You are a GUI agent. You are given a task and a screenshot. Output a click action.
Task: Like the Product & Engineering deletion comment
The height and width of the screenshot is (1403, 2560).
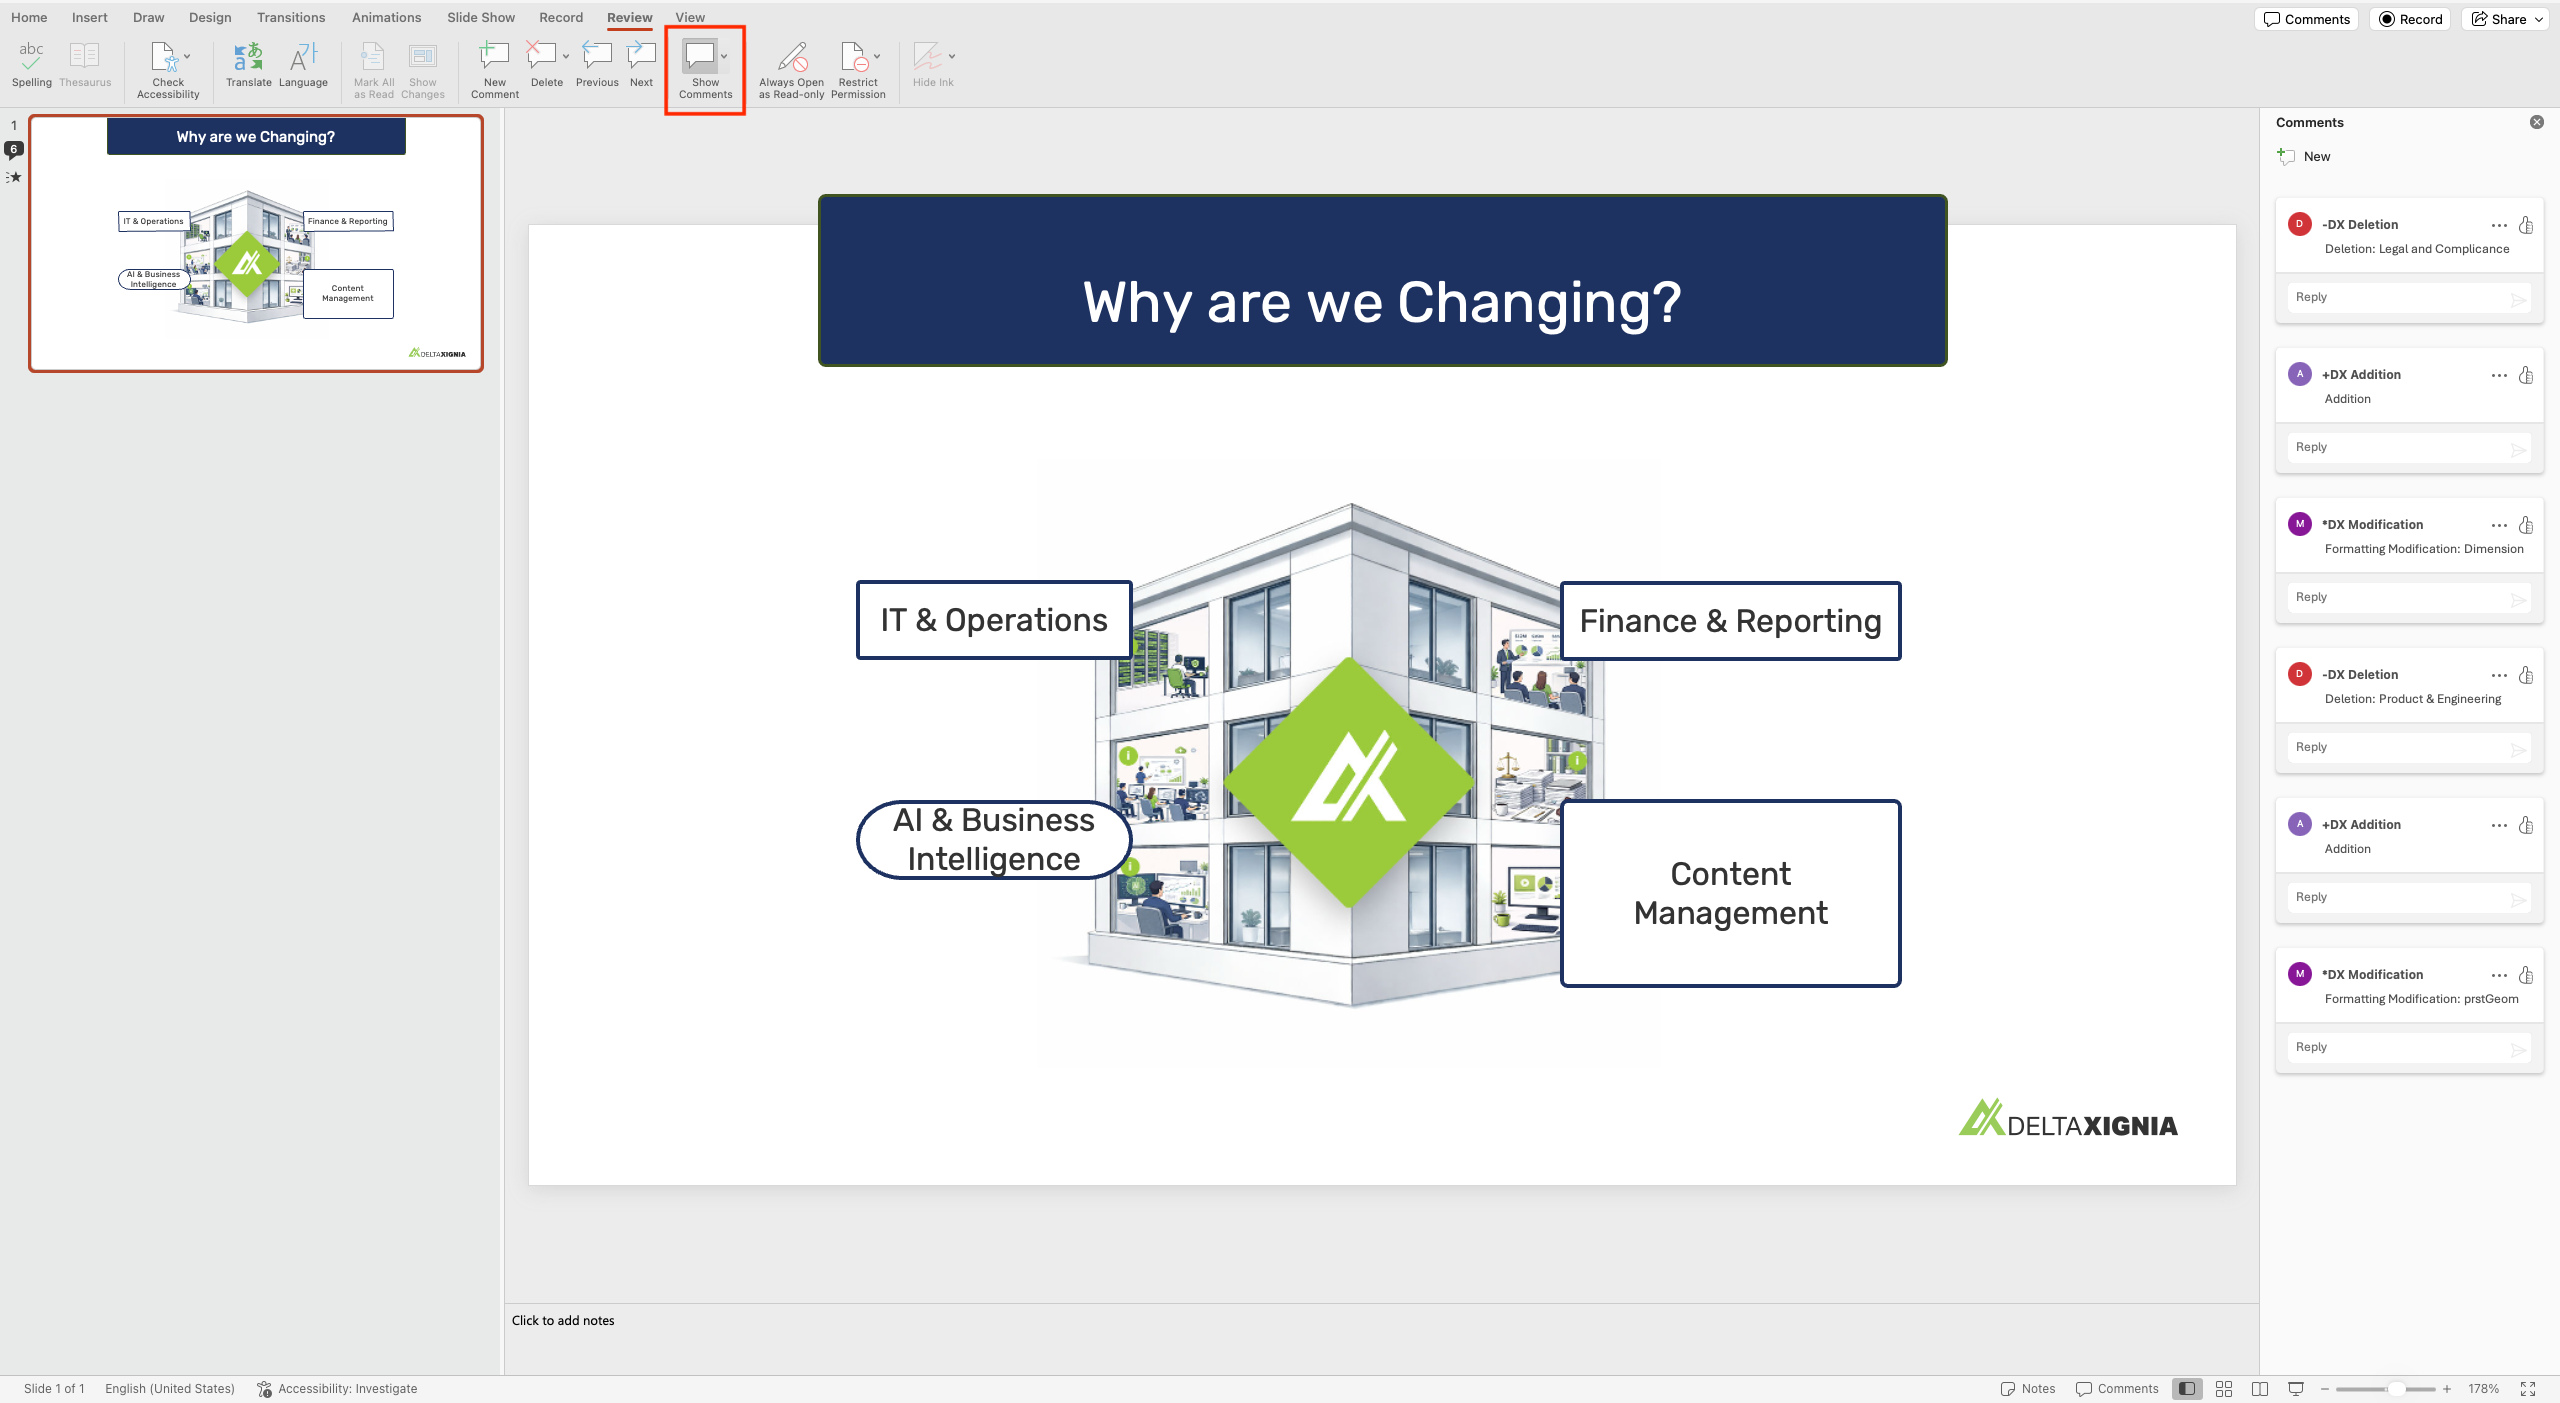point(2526,675)
